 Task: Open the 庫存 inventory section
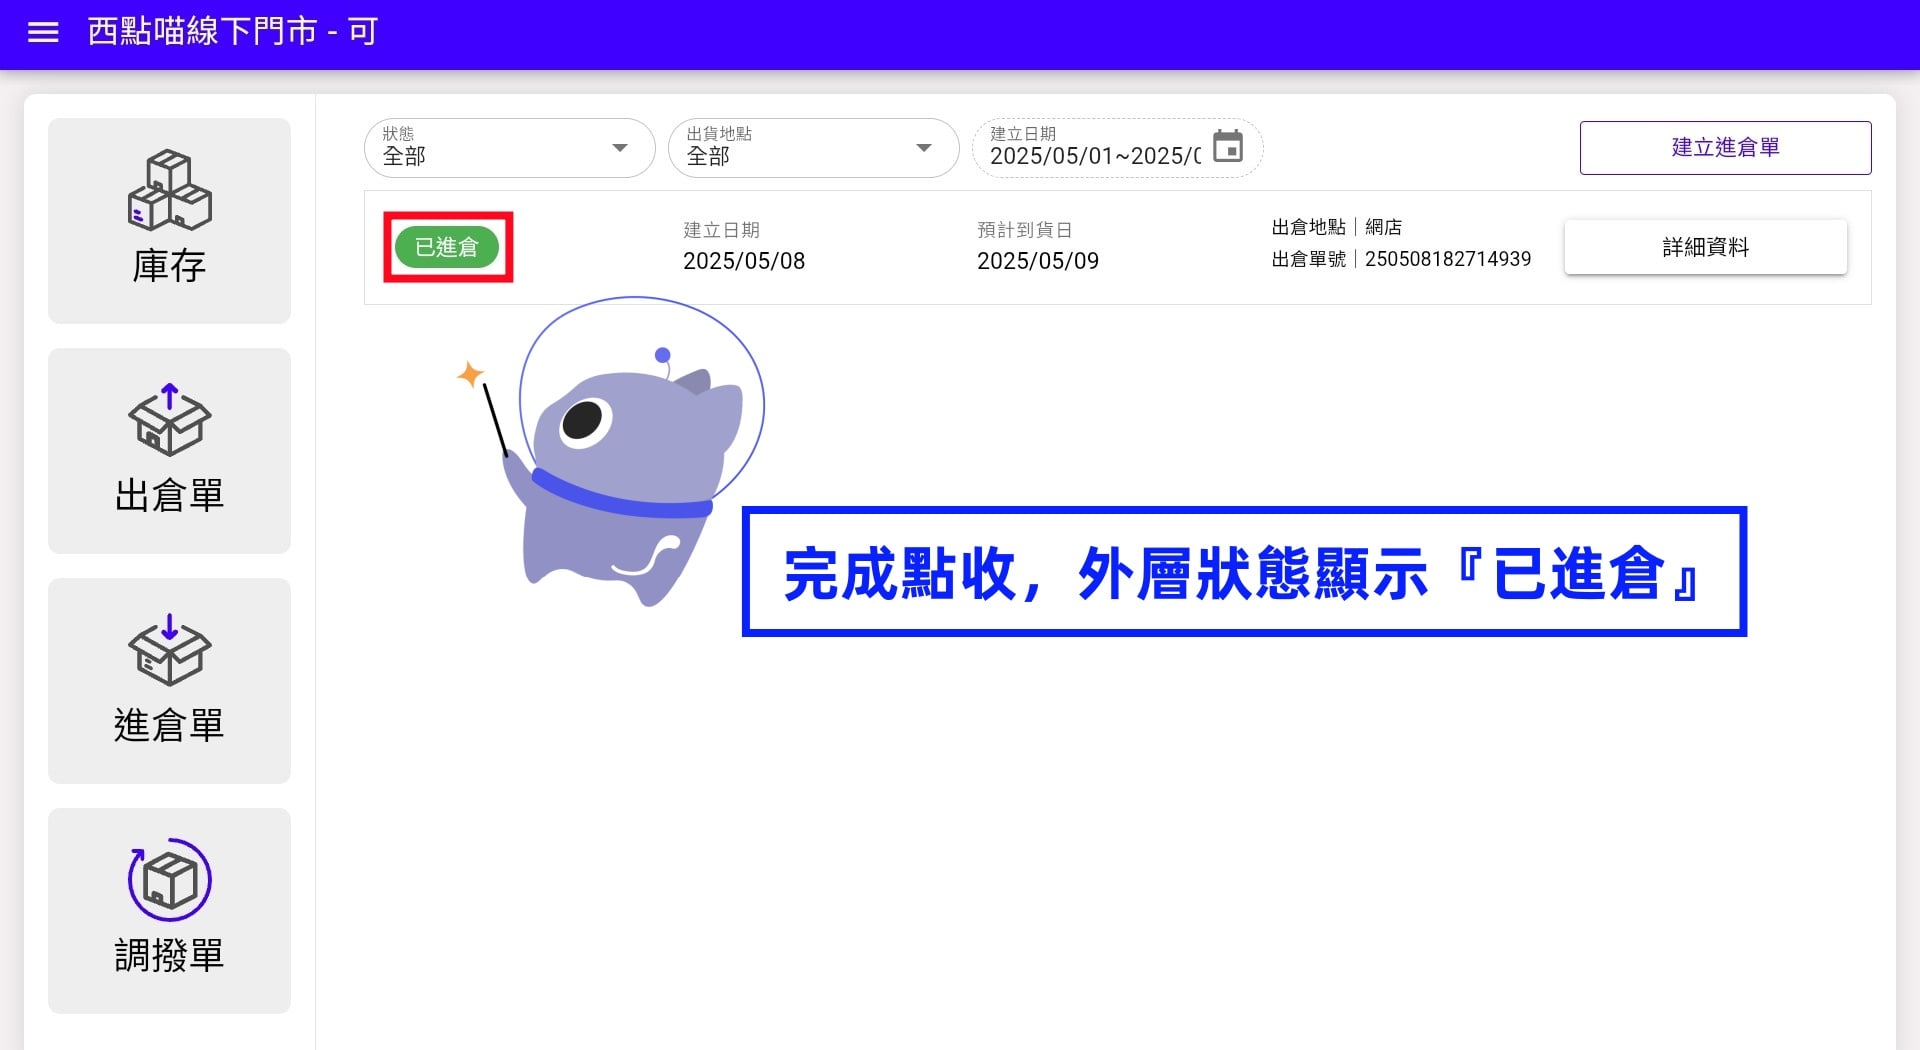[x=169, y=221]
